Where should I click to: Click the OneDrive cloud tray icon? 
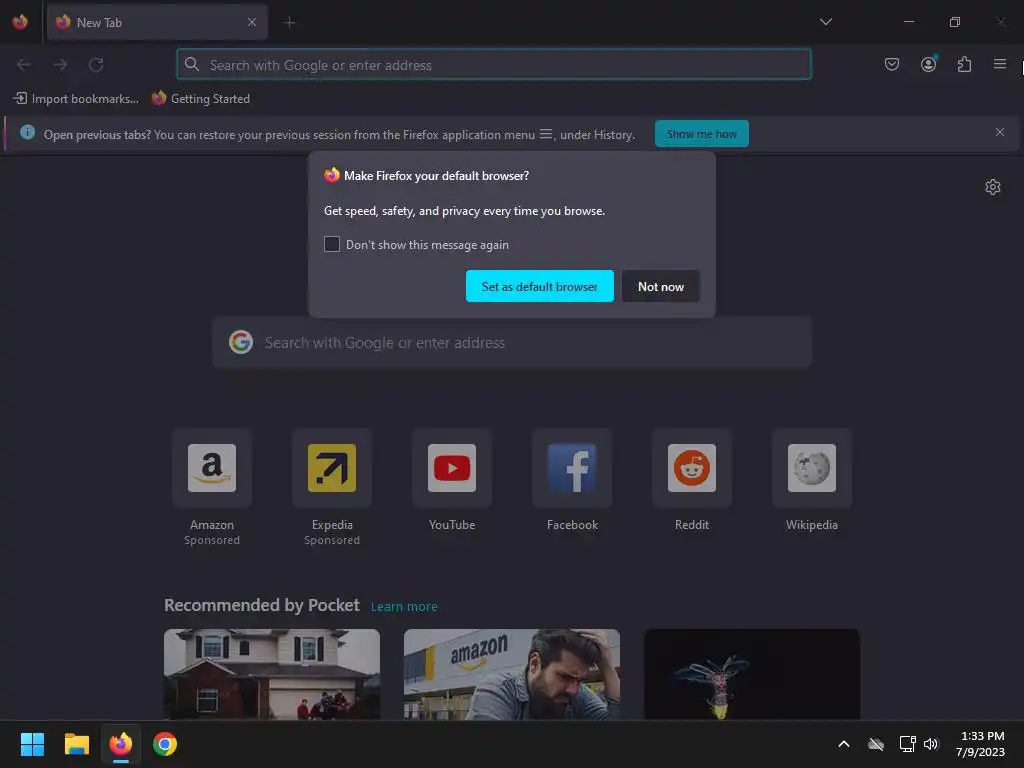876,744
